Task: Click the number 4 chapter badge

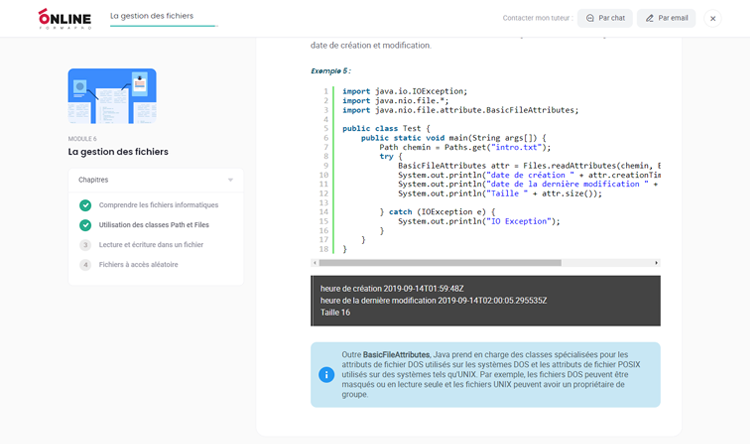Action: 85,265
